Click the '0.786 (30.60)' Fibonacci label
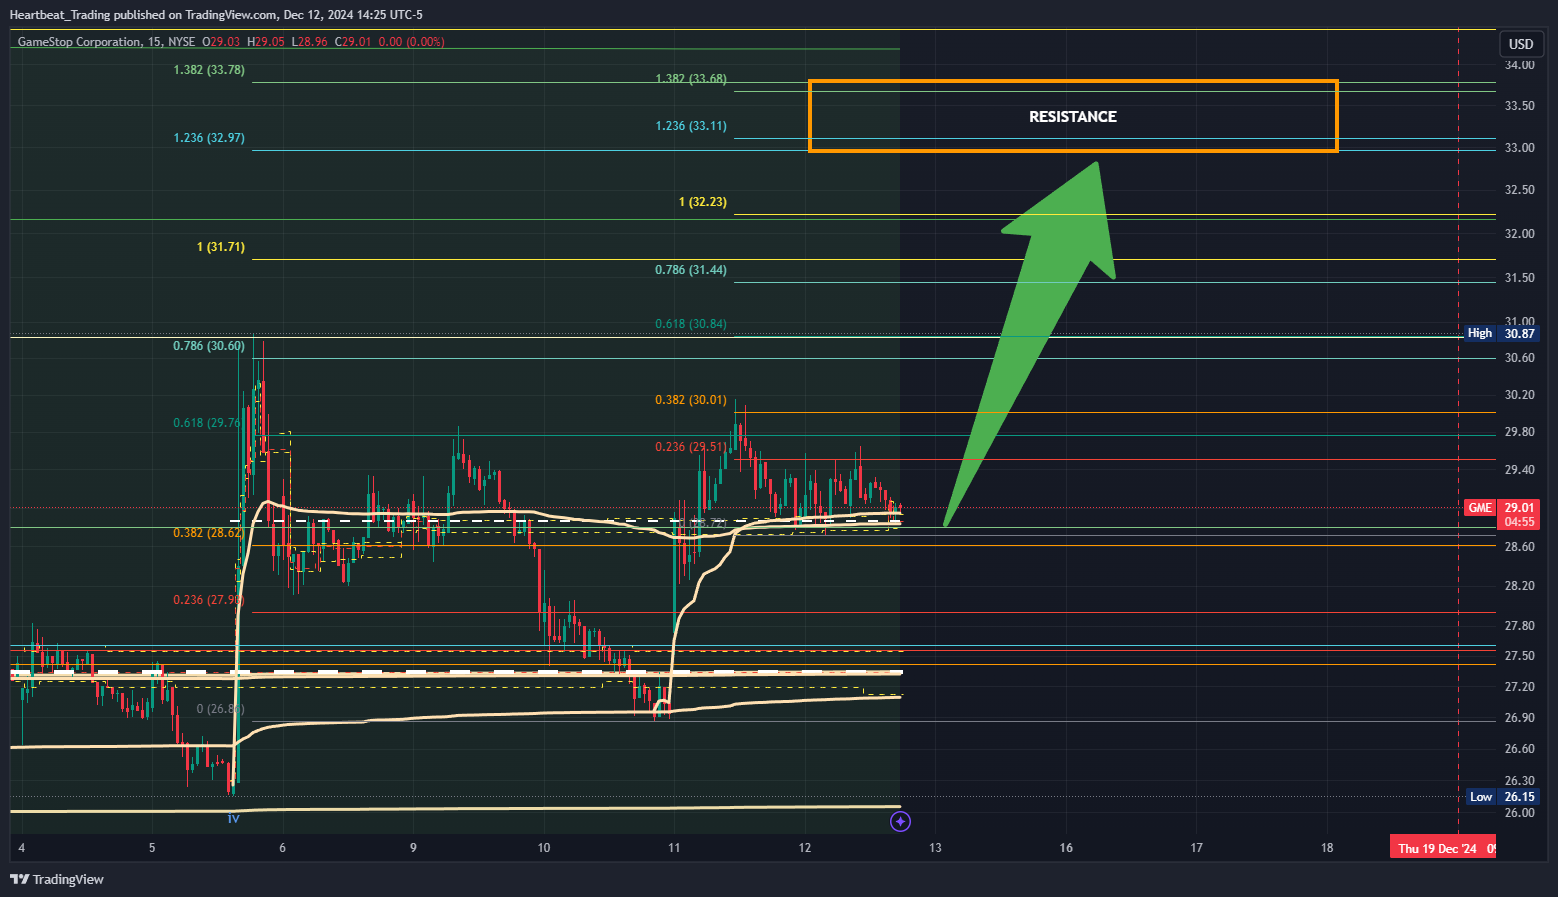This screenshot has height=897, width=1558. pyautogui.click(x=209, y=346)
